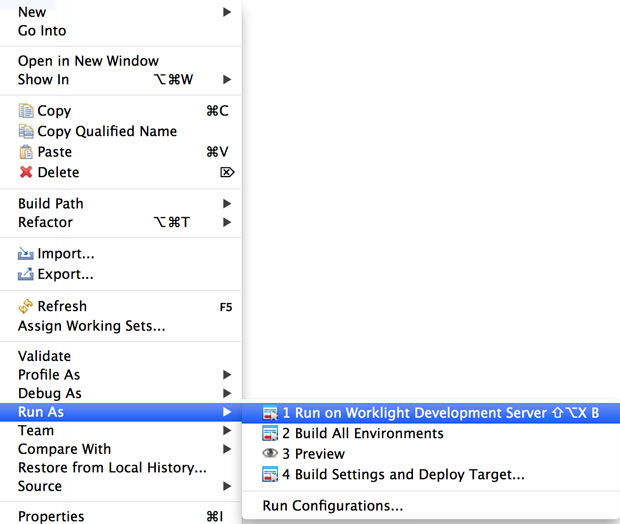The height and width of the screenshot is (524, 620).
Task: Expand the Refactor submenu arrow
Action: pyautogui.click(x=227, y=222)
